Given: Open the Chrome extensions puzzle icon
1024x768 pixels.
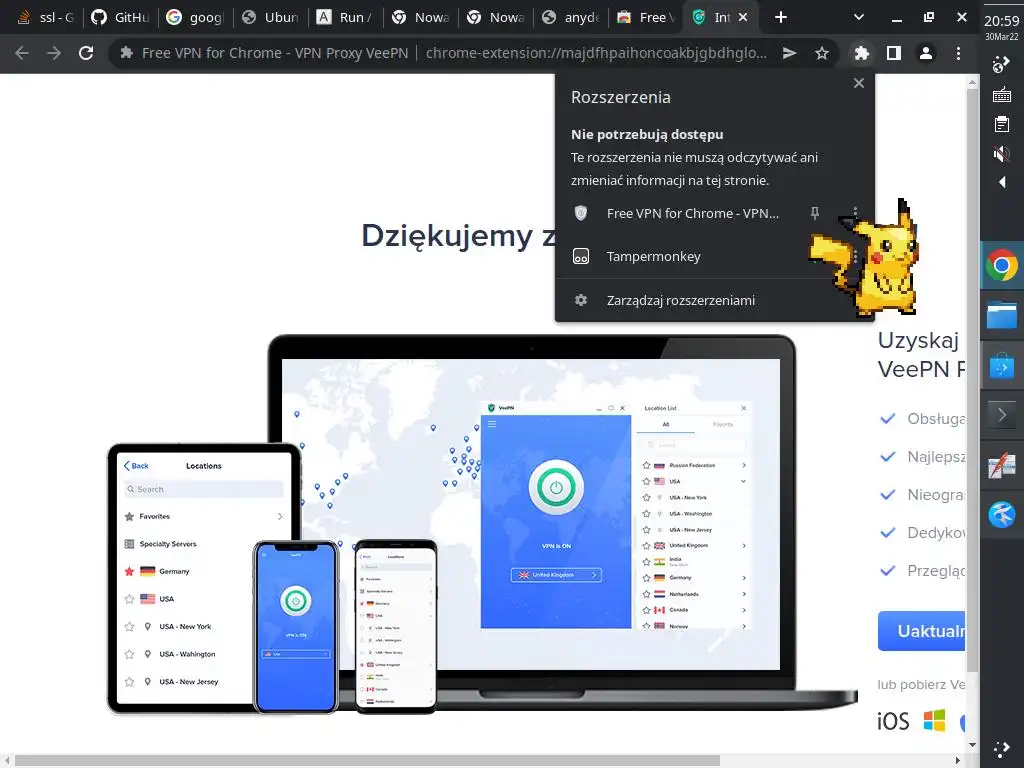Looking at the screenshot, I should pos(861,53).
